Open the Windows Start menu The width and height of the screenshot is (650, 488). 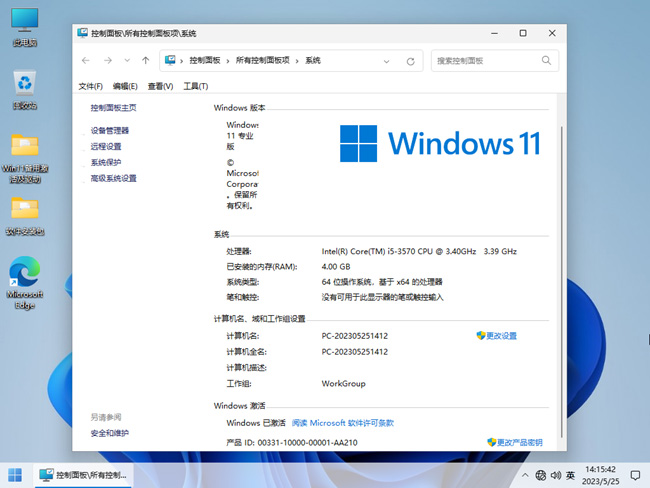click(15, 475)
